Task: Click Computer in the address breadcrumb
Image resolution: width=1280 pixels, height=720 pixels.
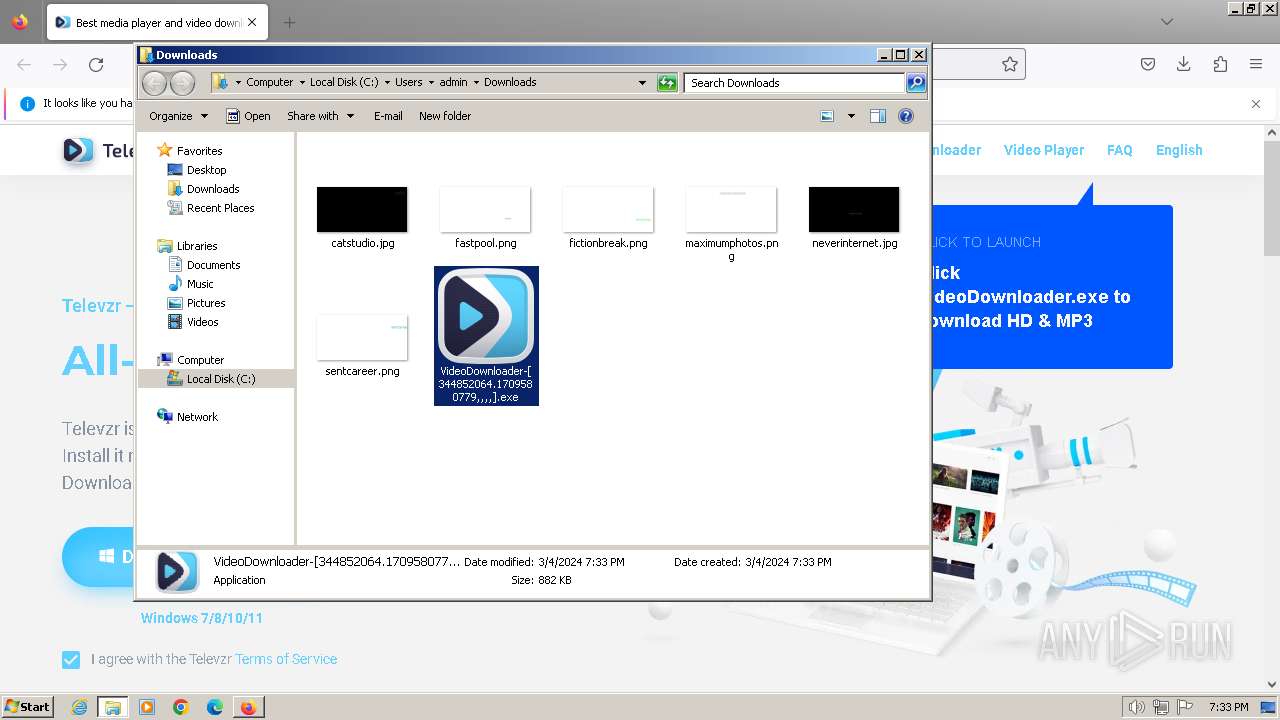Action: click(270, 82)
